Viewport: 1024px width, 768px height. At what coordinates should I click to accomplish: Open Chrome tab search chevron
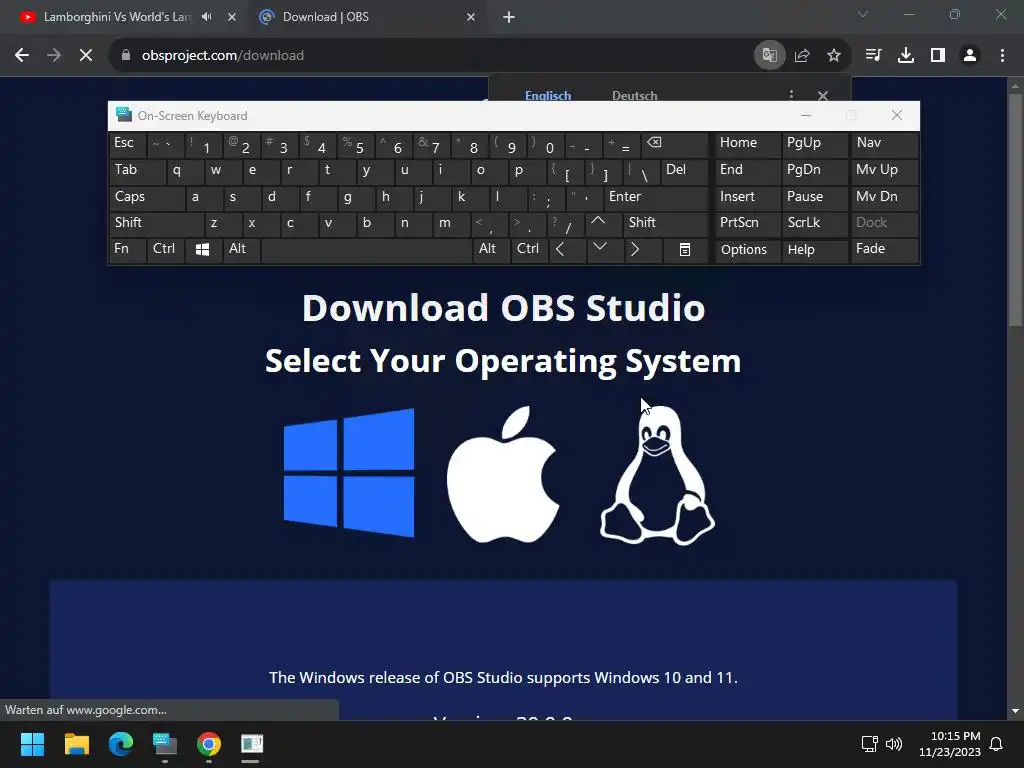pos(863,14)
